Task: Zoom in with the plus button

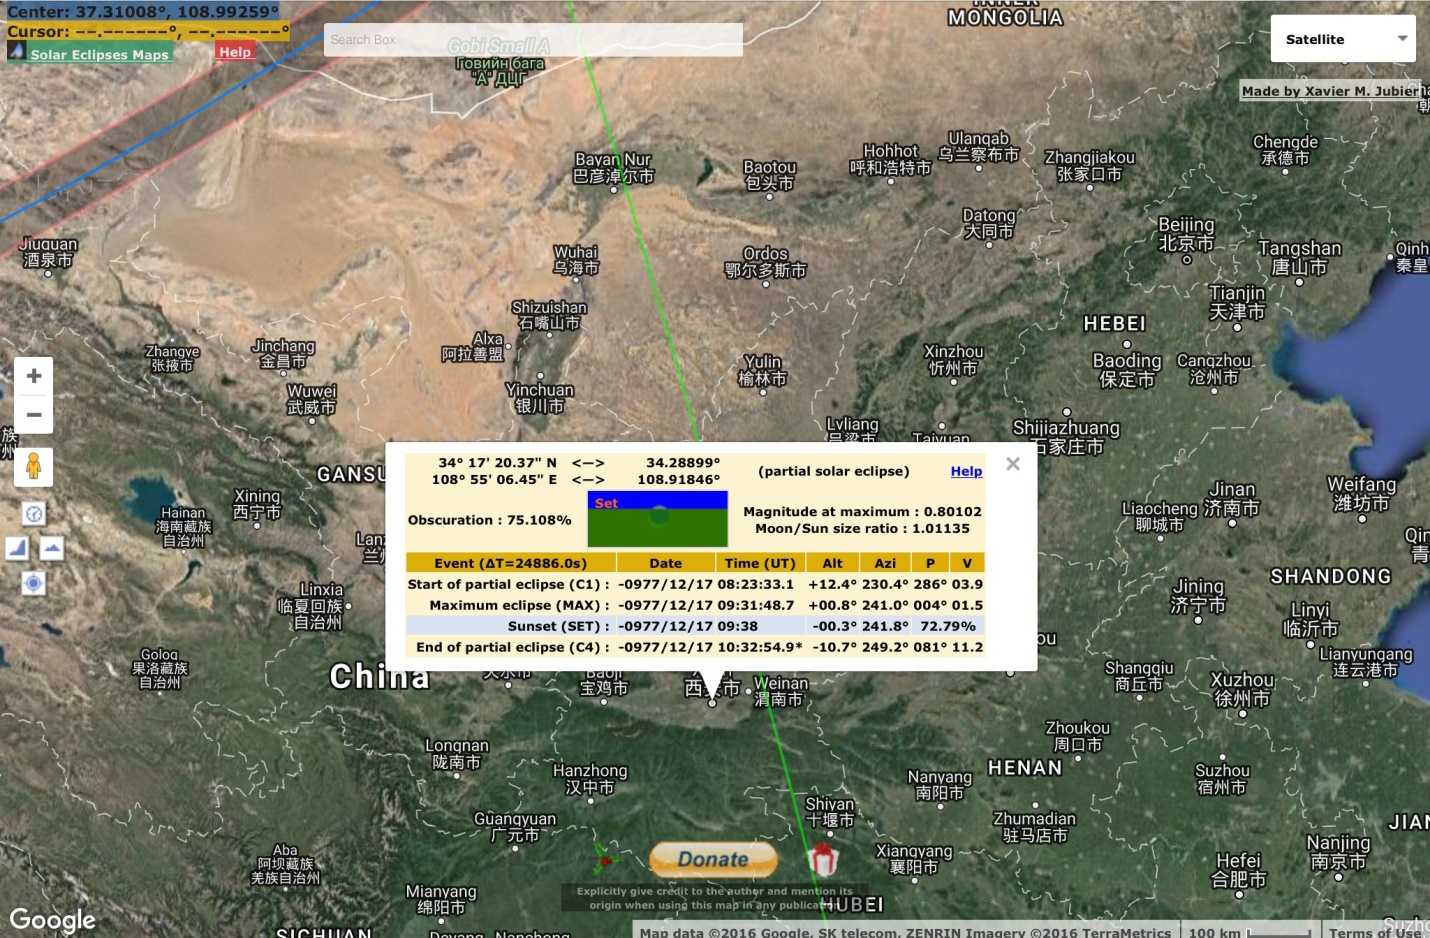Action: (x=34, y=376)
